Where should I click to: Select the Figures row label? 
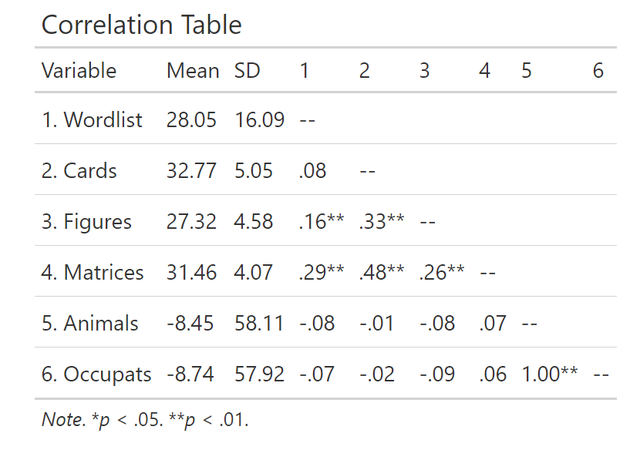[x=86, y=222]
